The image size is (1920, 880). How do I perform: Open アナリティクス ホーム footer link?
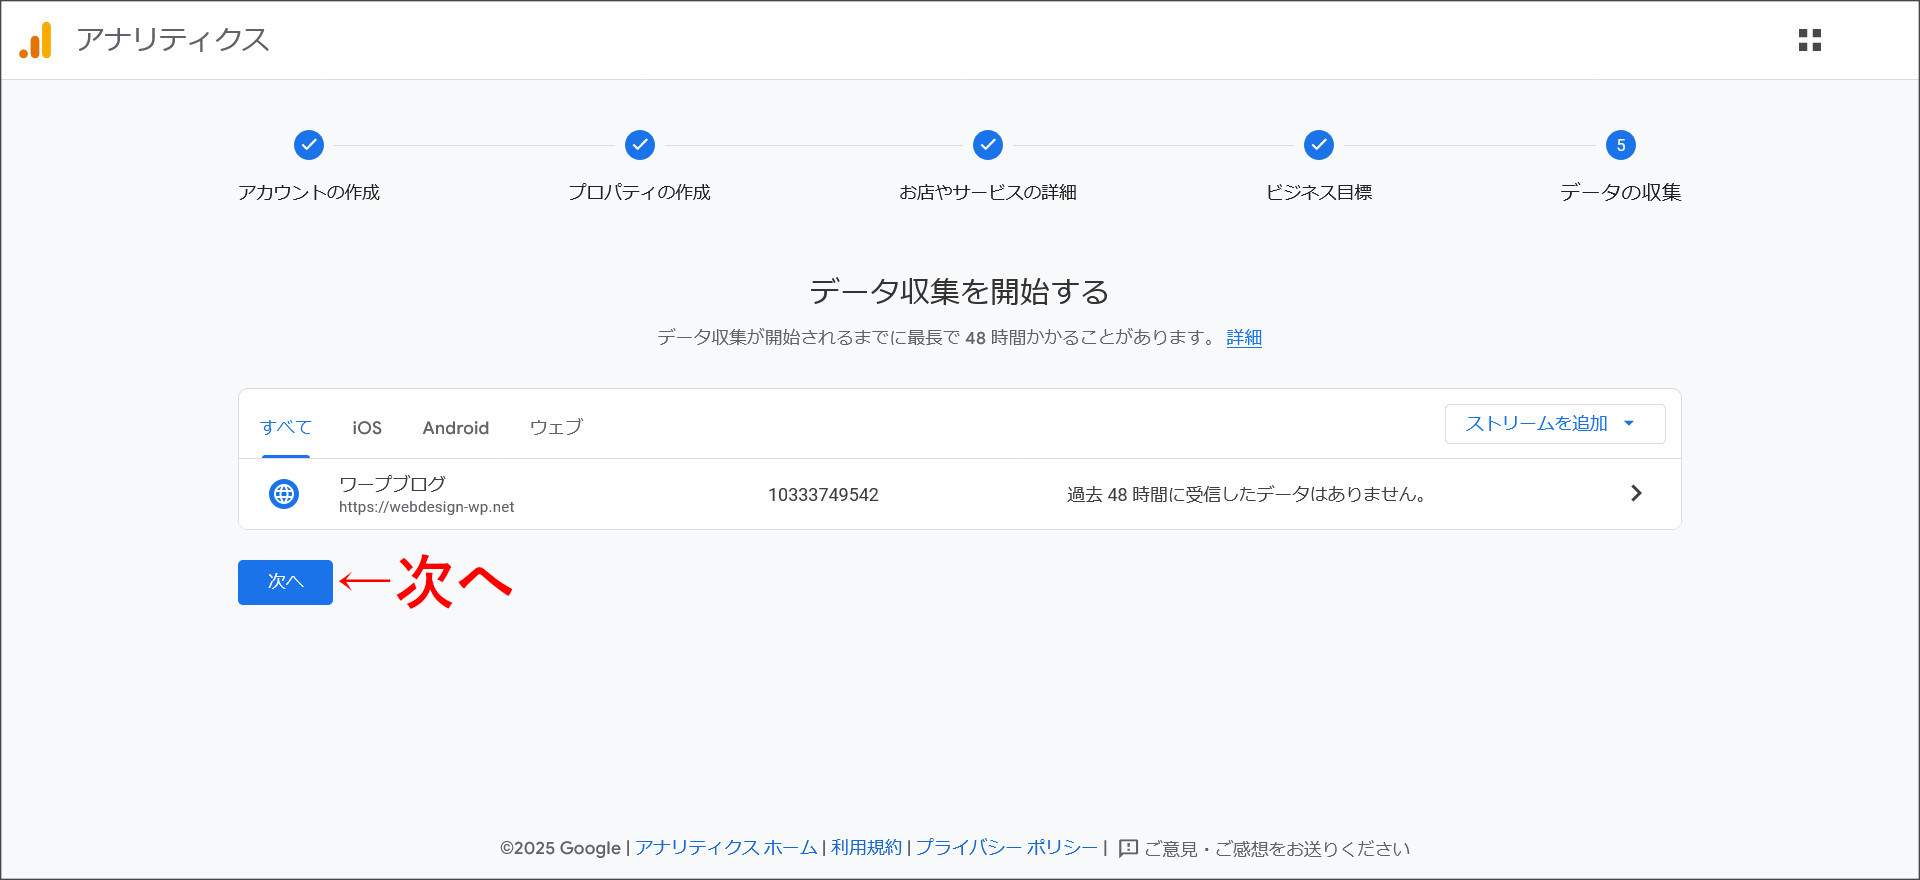(x=727, y=848)
